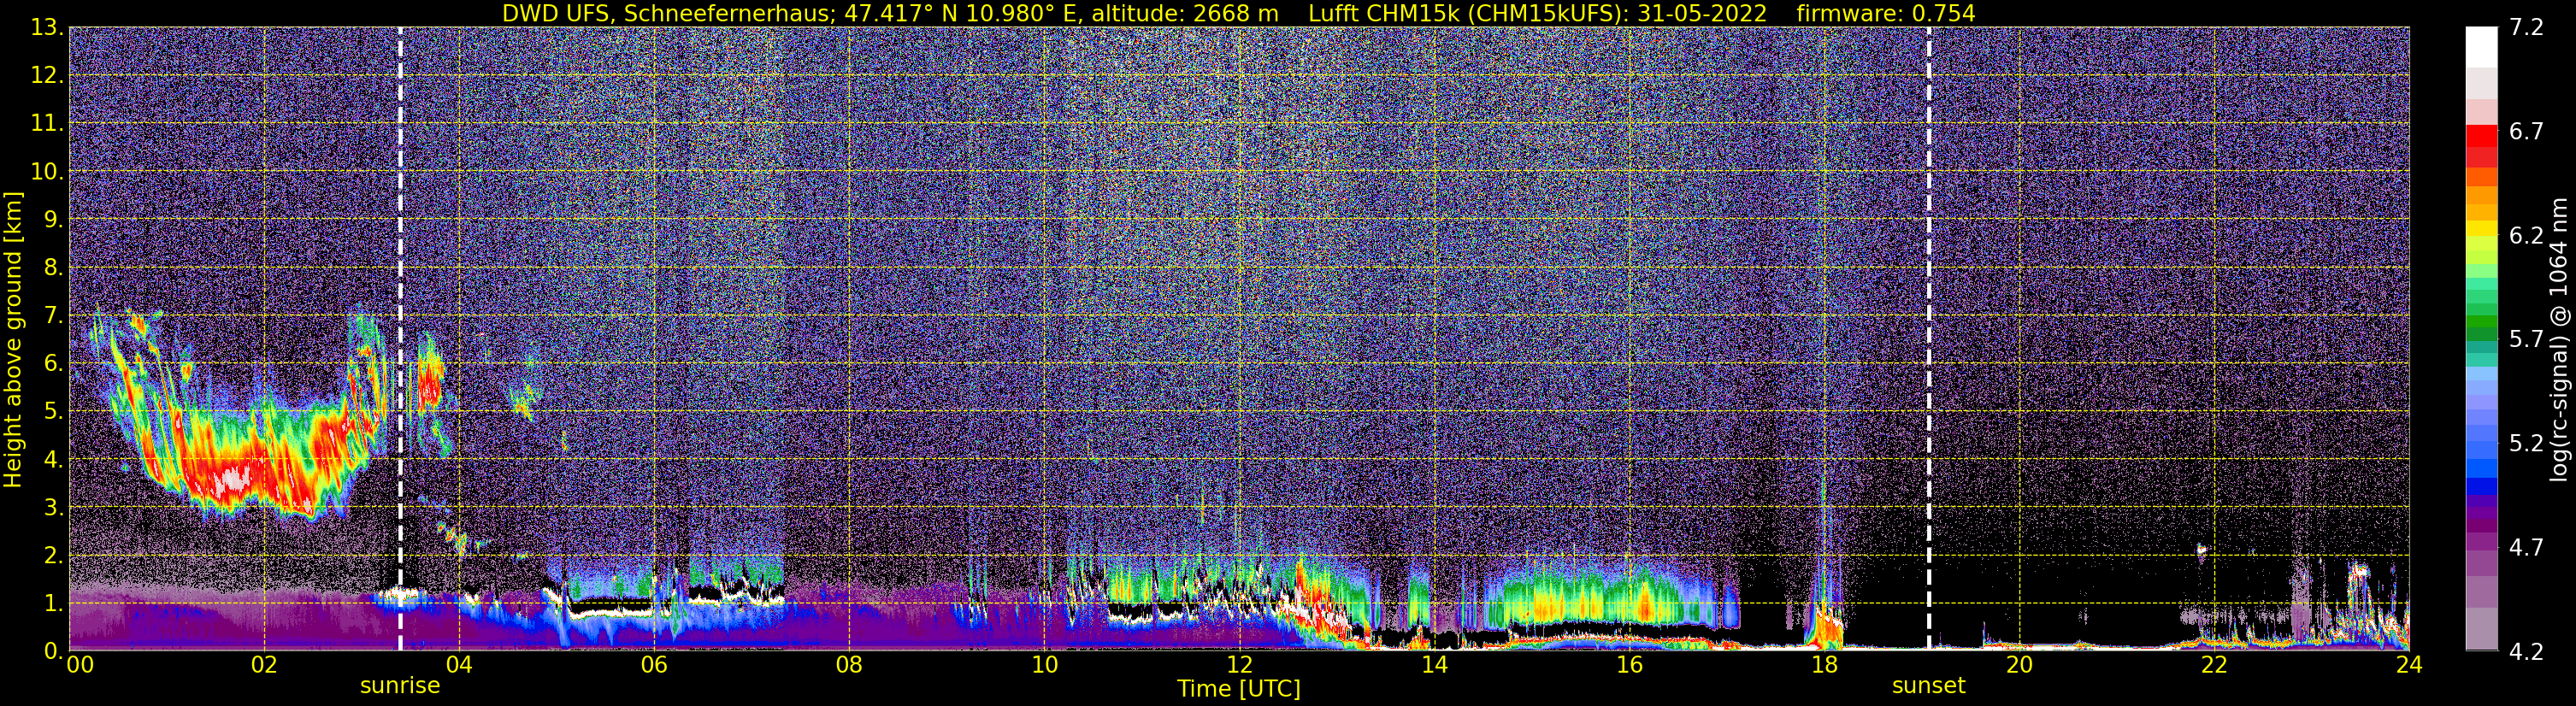The image size is (2576, 706).
Task: Click the height axis tick label '6.'
Action: point(53,363)
